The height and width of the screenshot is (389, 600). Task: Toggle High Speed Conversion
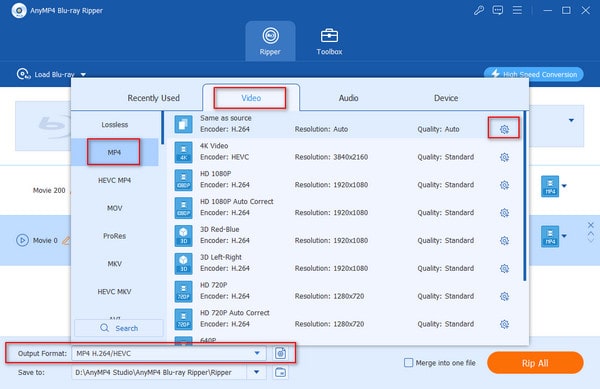(x=534, y=74)
